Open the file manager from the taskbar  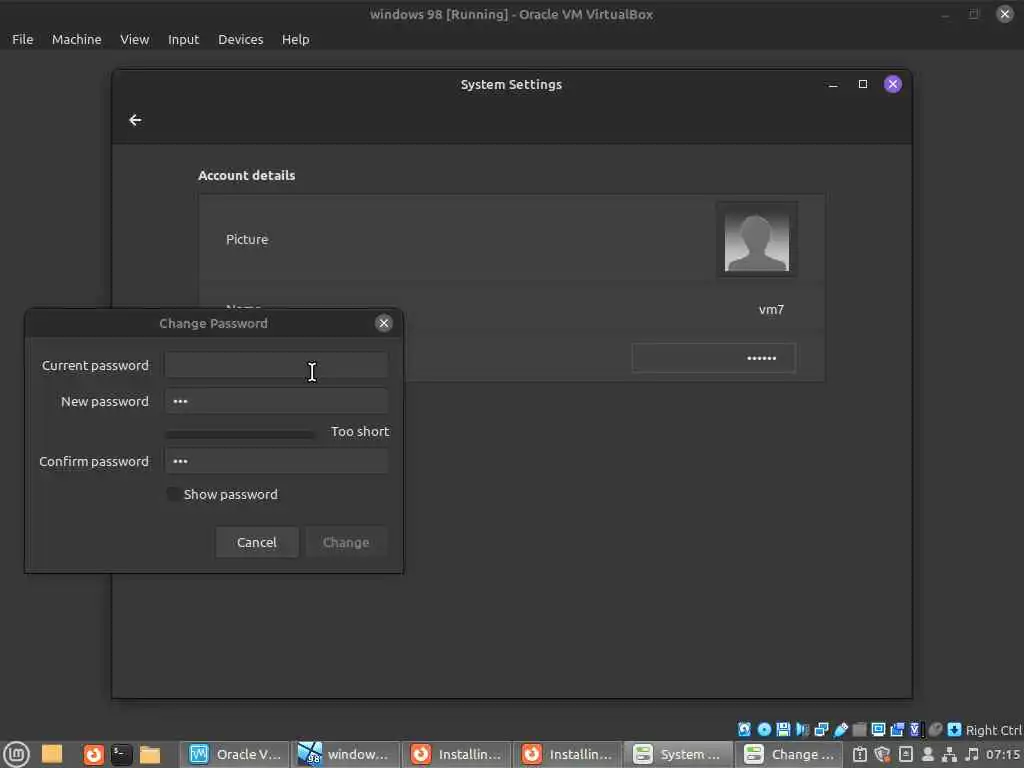150,754
